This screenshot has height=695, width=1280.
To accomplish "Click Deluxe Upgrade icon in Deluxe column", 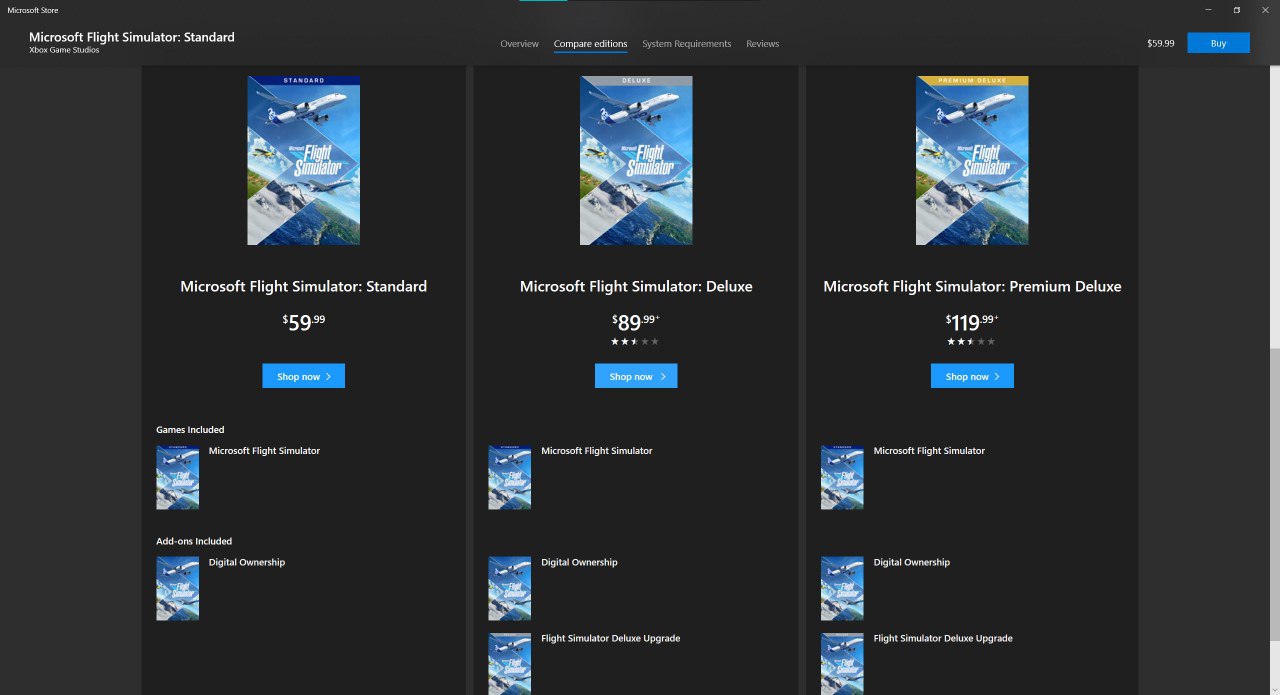I will click(509, 664).
